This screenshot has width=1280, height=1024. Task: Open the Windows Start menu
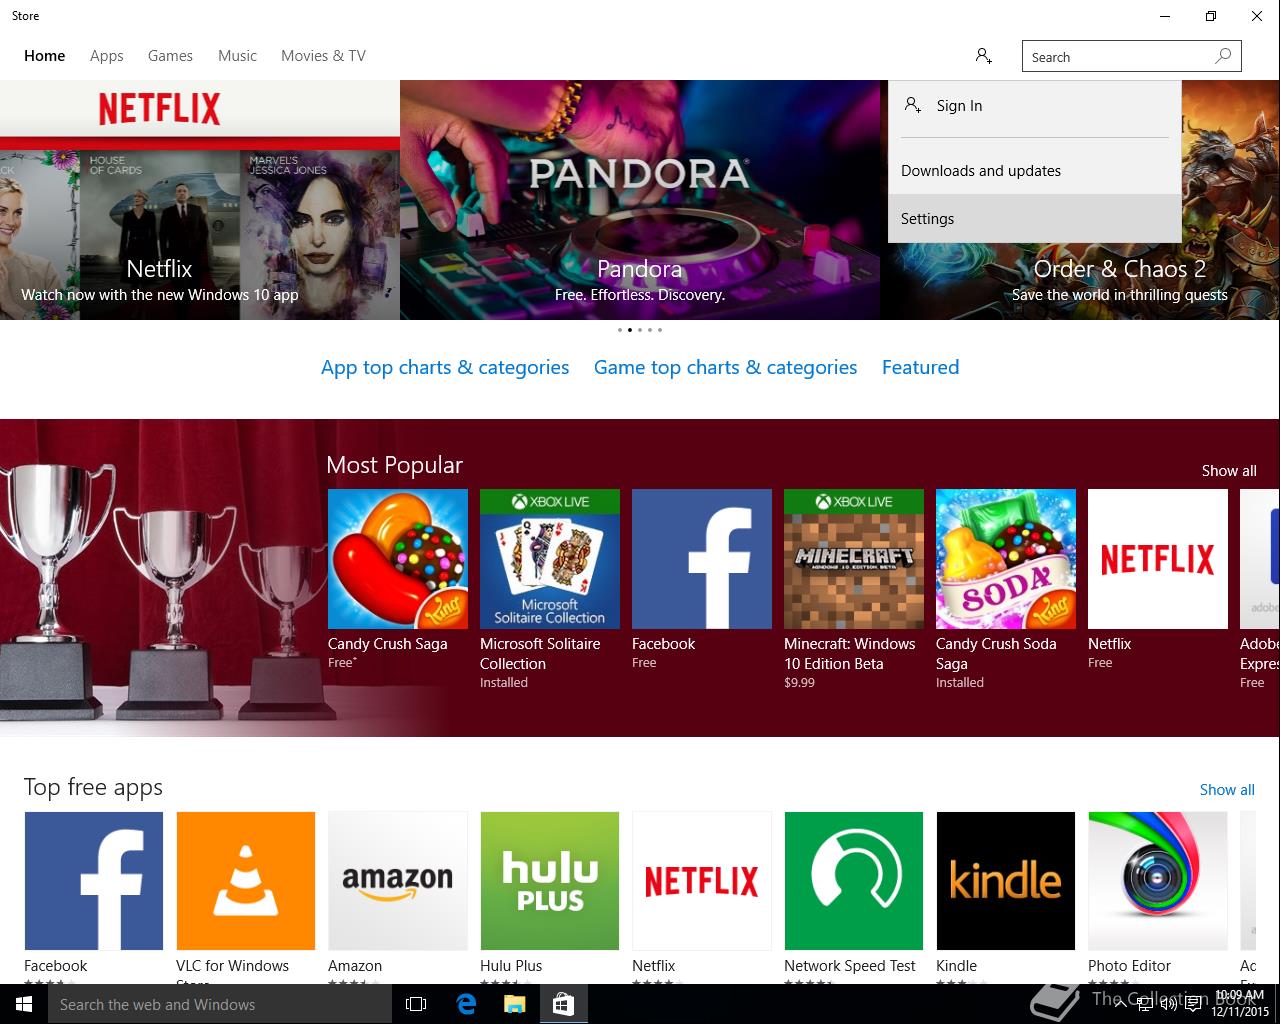24,1004
